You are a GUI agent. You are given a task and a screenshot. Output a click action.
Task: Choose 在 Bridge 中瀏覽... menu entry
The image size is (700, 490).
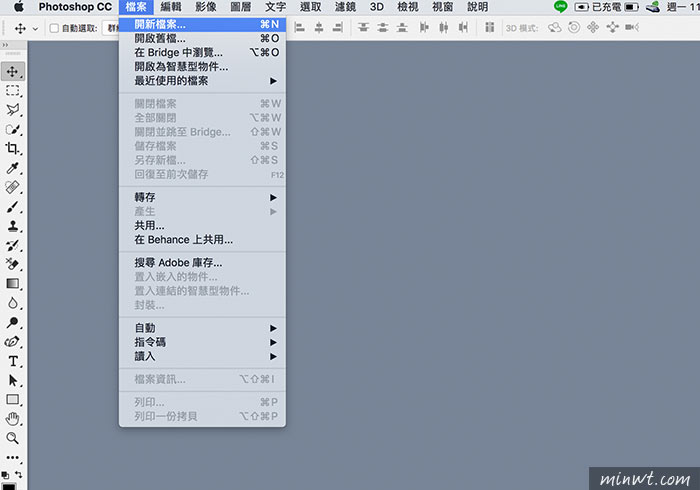click(x=202, y=53)
